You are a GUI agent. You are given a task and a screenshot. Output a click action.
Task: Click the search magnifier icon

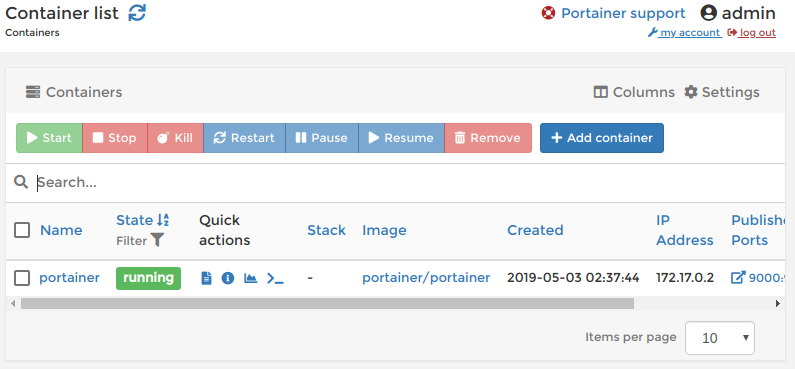[x=21, y=182]
